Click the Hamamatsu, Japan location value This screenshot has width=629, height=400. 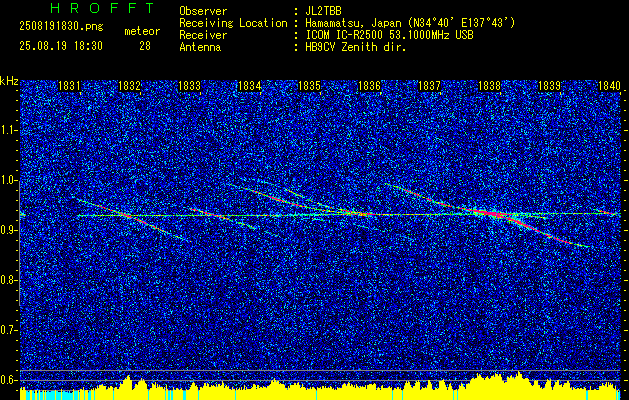[409, 23]
